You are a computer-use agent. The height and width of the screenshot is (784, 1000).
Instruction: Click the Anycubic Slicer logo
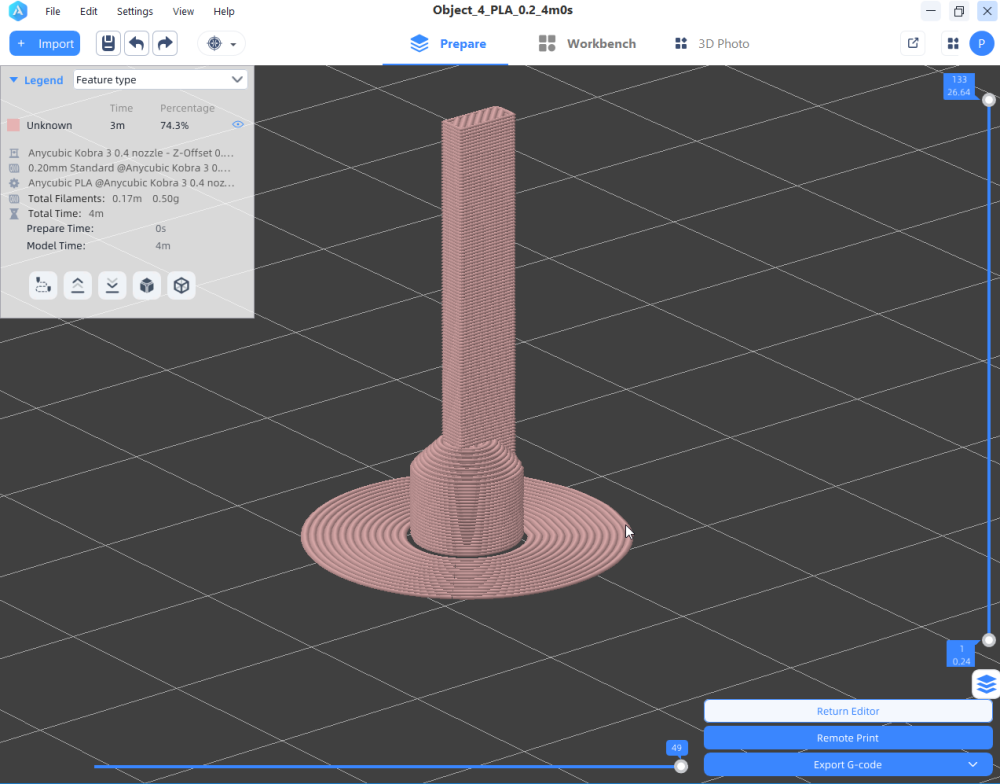pyautogui.click(x=18, y=11)
